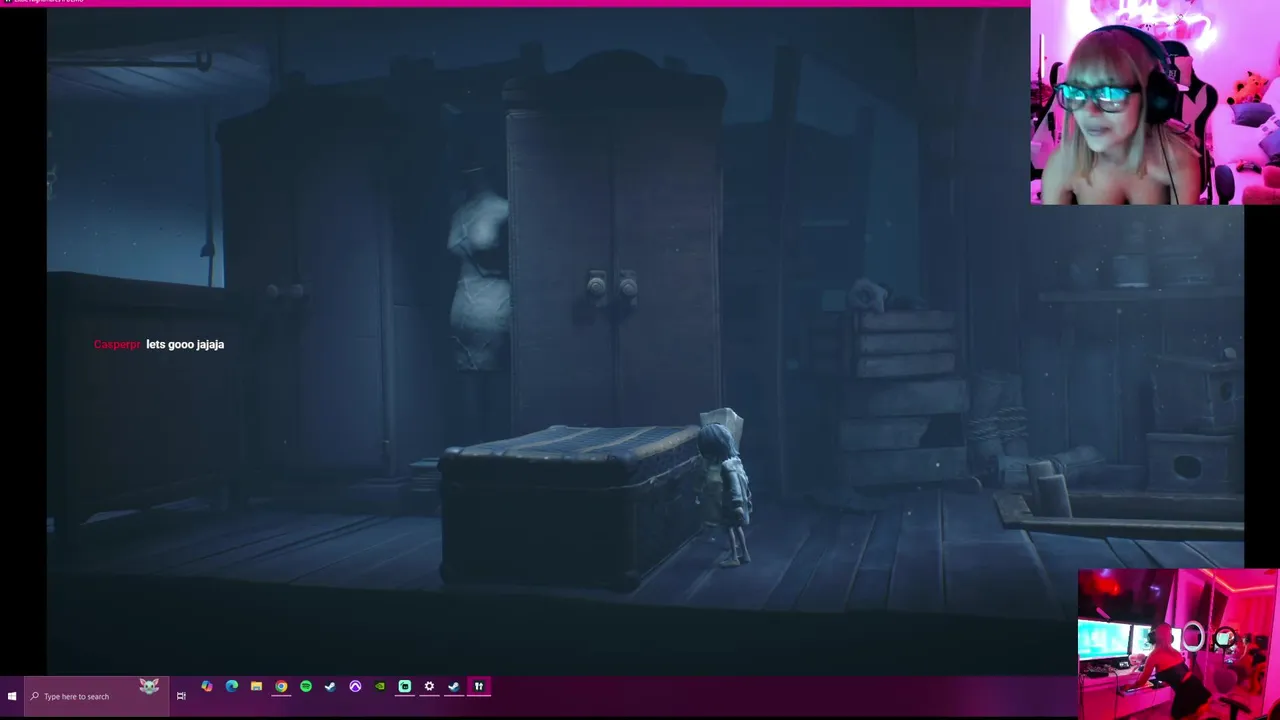Switch to the second Steam icon, left of the pink one
This screenshot has height=720, width=1280.
(454, 686)
